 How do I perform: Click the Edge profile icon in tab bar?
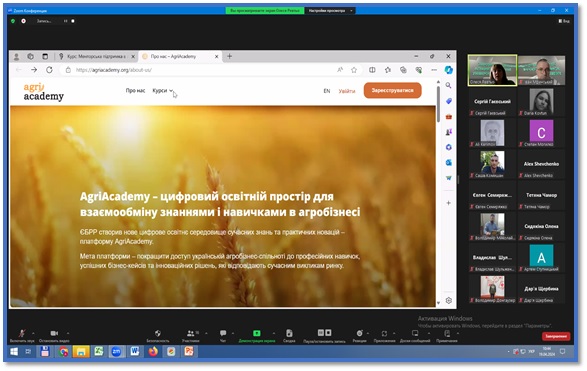[16, 57]
